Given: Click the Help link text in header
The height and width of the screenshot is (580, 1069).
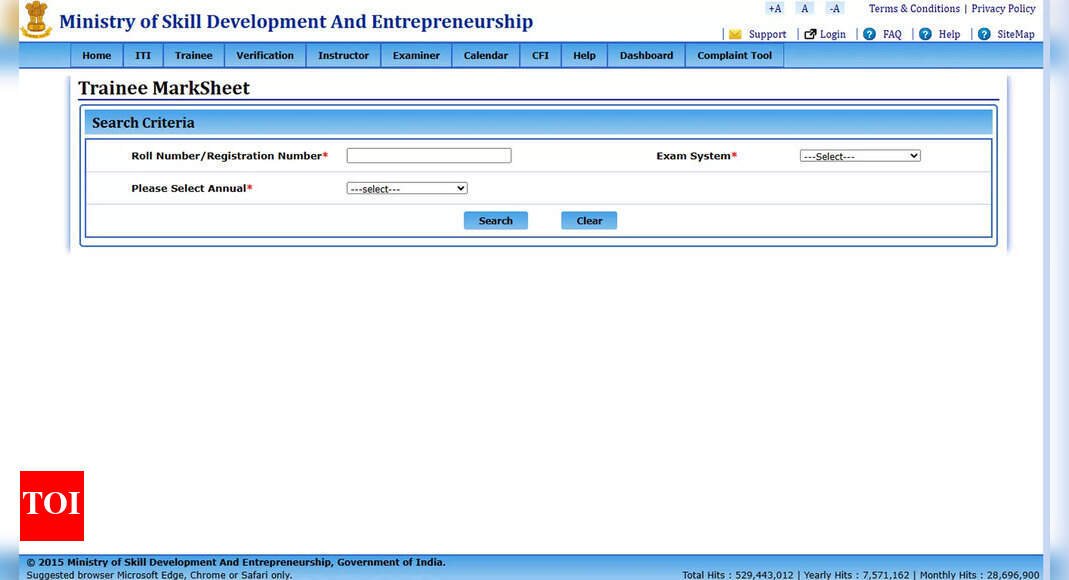Looking at the screenshot, I should (x=950, y=34).
